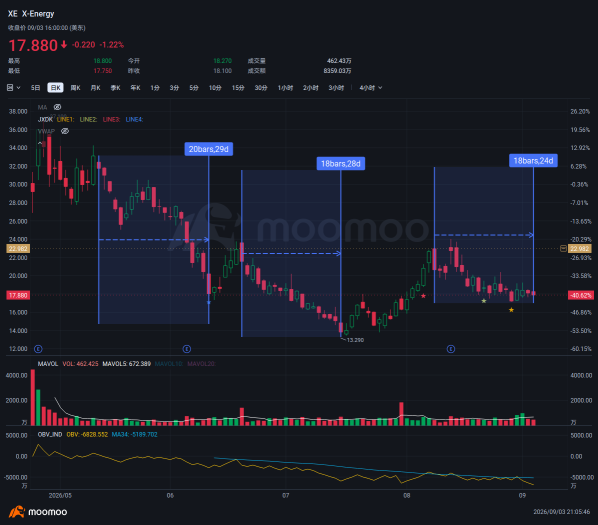
Task: Click the red star marker near 17.880
Action: (x=423, y=296)
